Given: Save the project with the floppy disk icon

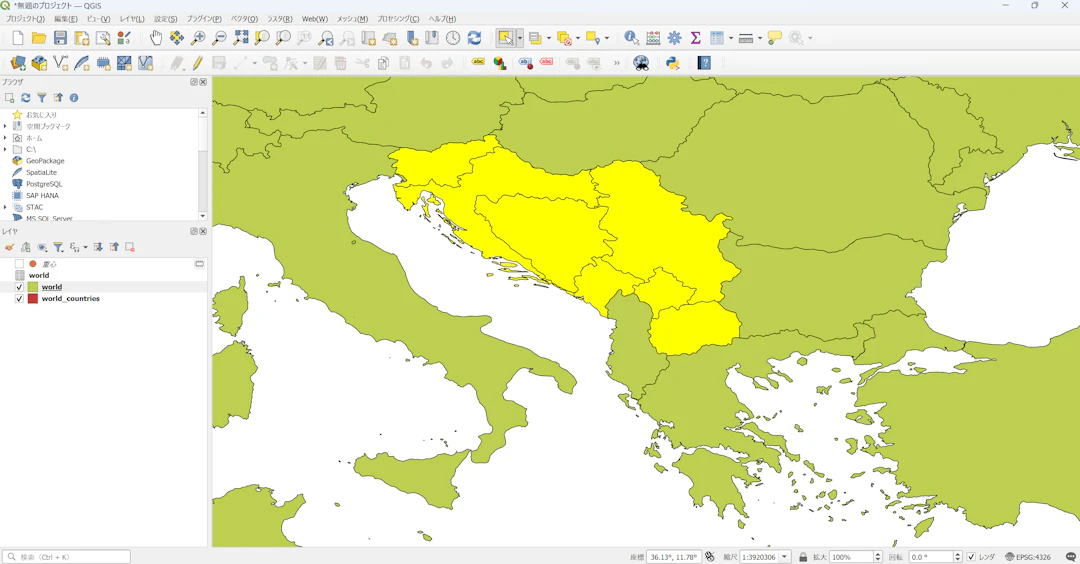Looking at the screenshot, I should pyautogui.click(x=61, y=38).
